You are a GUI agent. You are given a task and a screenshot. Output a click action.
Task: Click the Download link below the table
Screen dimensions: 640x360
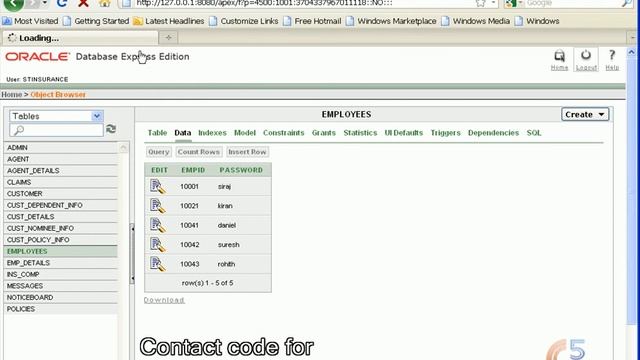pos(164,300)
